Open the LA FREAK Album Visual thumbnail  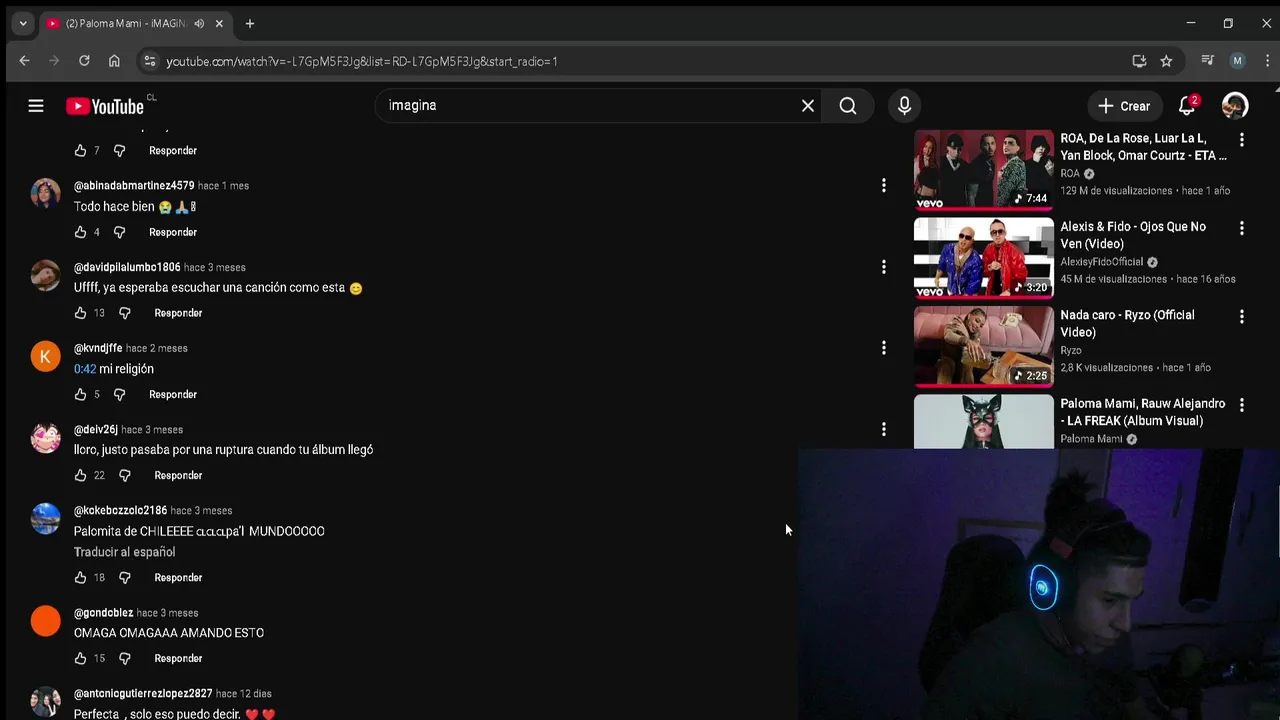983,421
